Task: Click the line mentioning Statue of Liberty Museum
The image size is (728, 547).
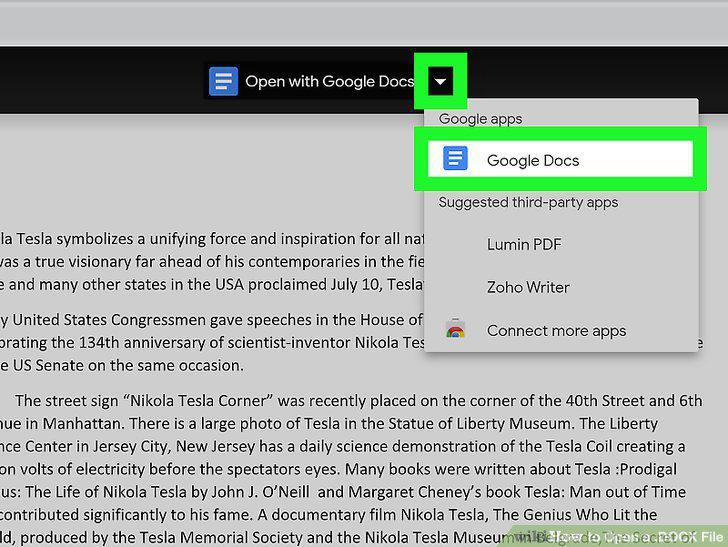Action: pyautogui.click(x=329, y=423)
